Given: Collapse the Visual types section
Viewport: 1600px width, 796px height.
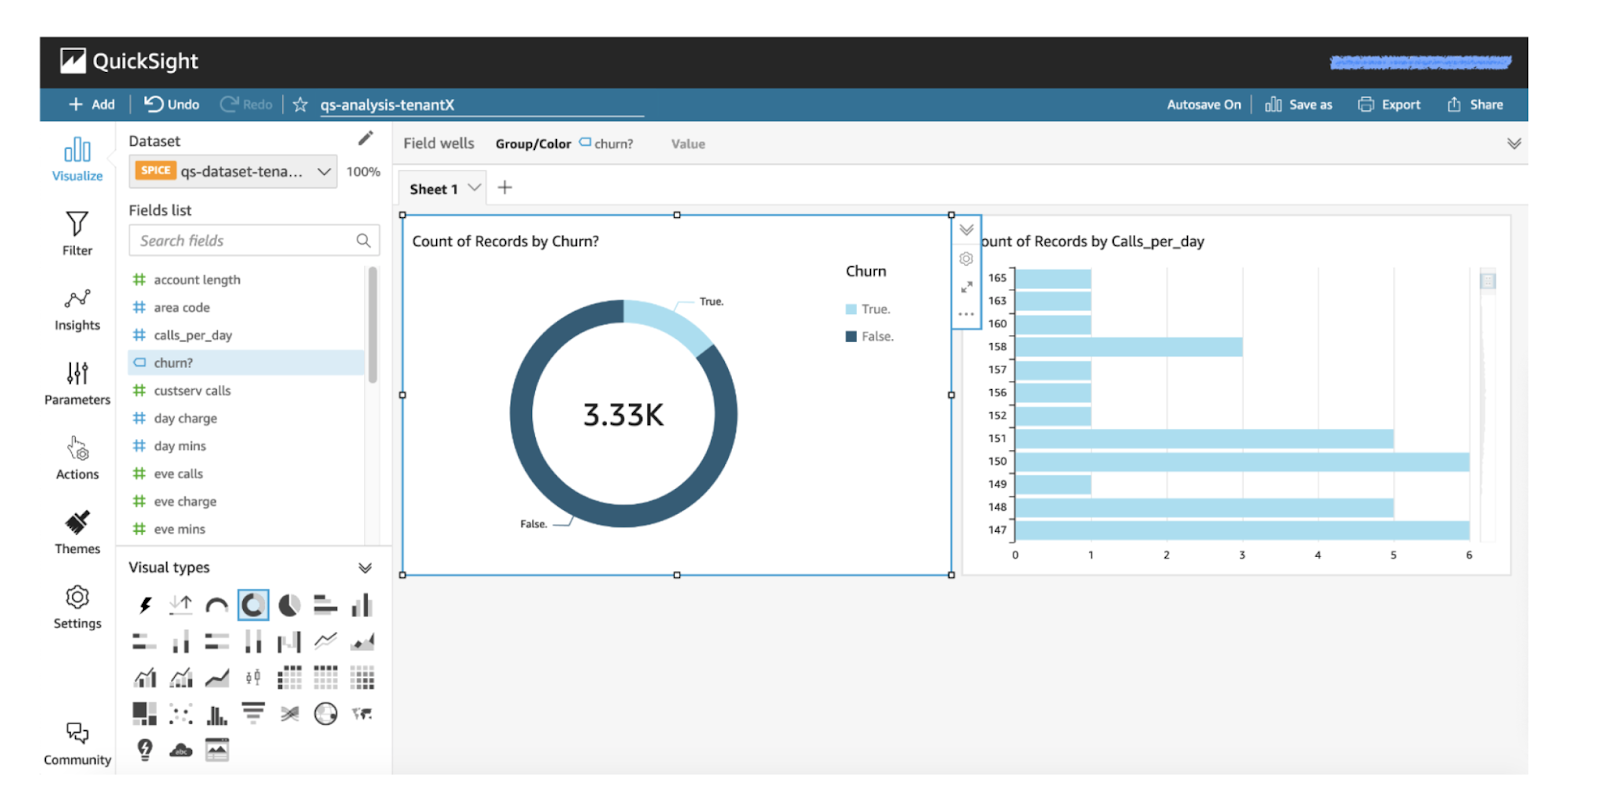Looking at the screenshot, I should (x=365, y=568).
